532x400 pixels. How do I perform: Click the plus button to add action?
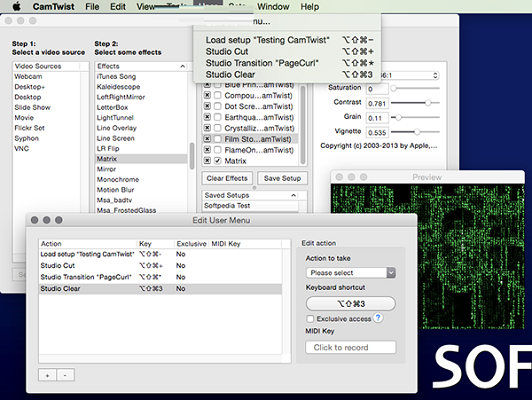[48, 375]
